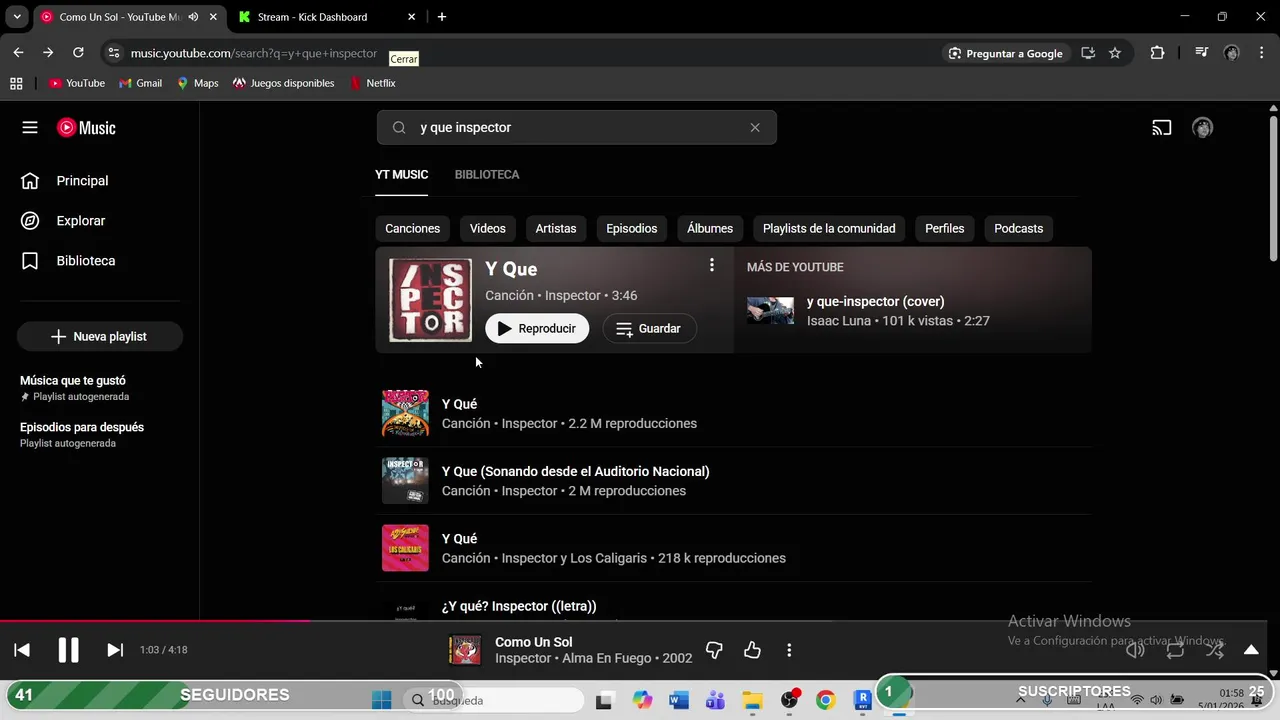Viewport: 1280px width, 720px height.
Task: Open the y que-inspector (cover) video
Action: click(876, 302)
